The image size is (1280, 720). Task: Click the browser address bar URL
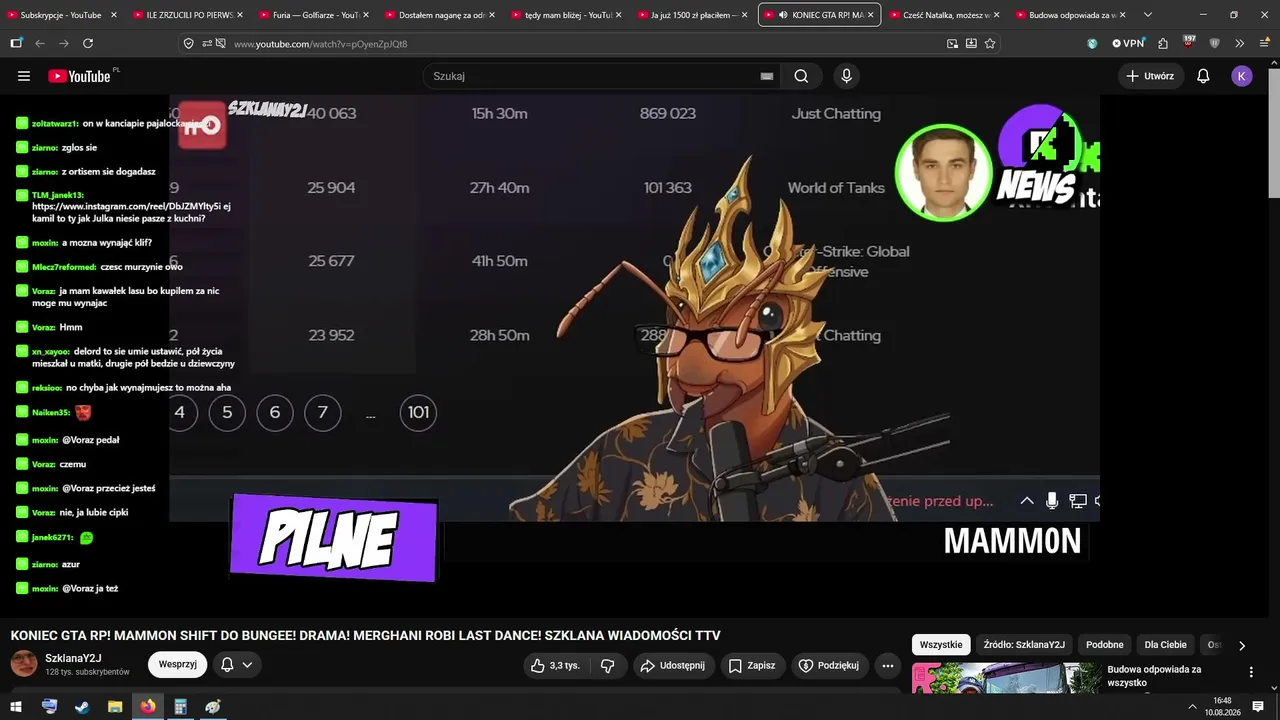click(x=320, y=44)
